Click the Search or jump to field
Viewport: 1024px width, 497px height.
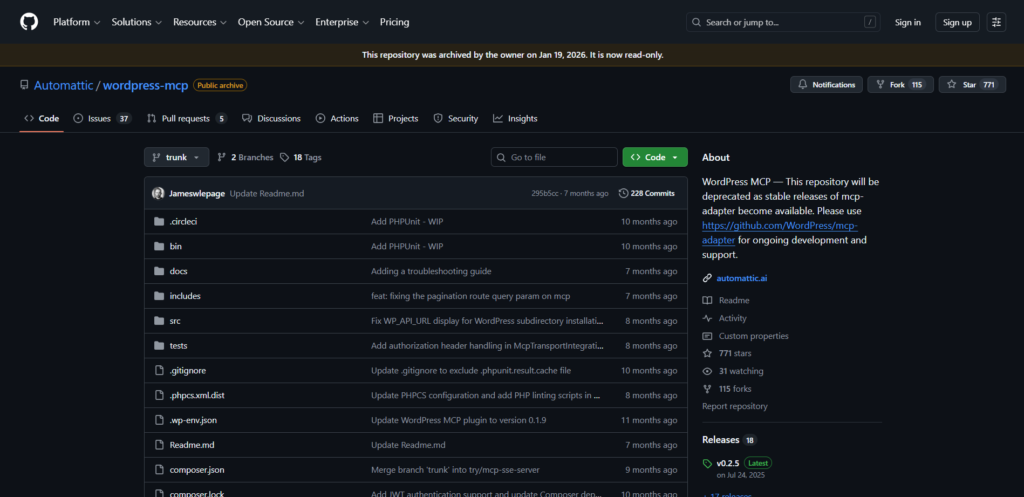coord(783,22)
